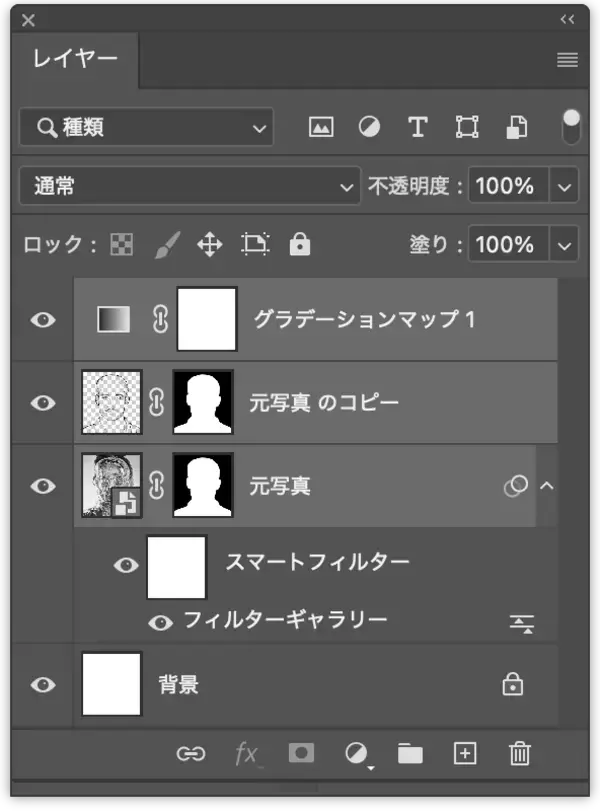Select スマートフィルター mask thumbnail

[176, 567]
